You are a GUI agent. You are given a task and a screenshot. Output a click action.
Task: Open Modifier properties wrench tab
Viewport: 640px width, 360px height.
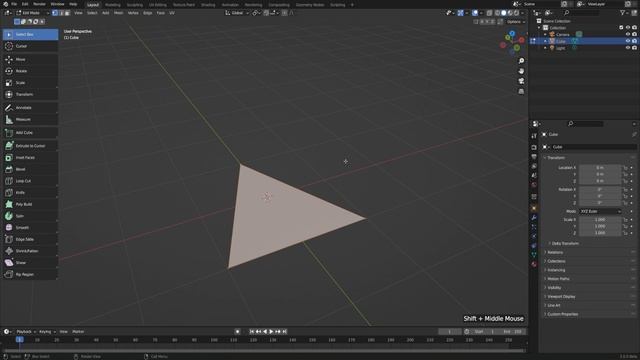point(534,218)
